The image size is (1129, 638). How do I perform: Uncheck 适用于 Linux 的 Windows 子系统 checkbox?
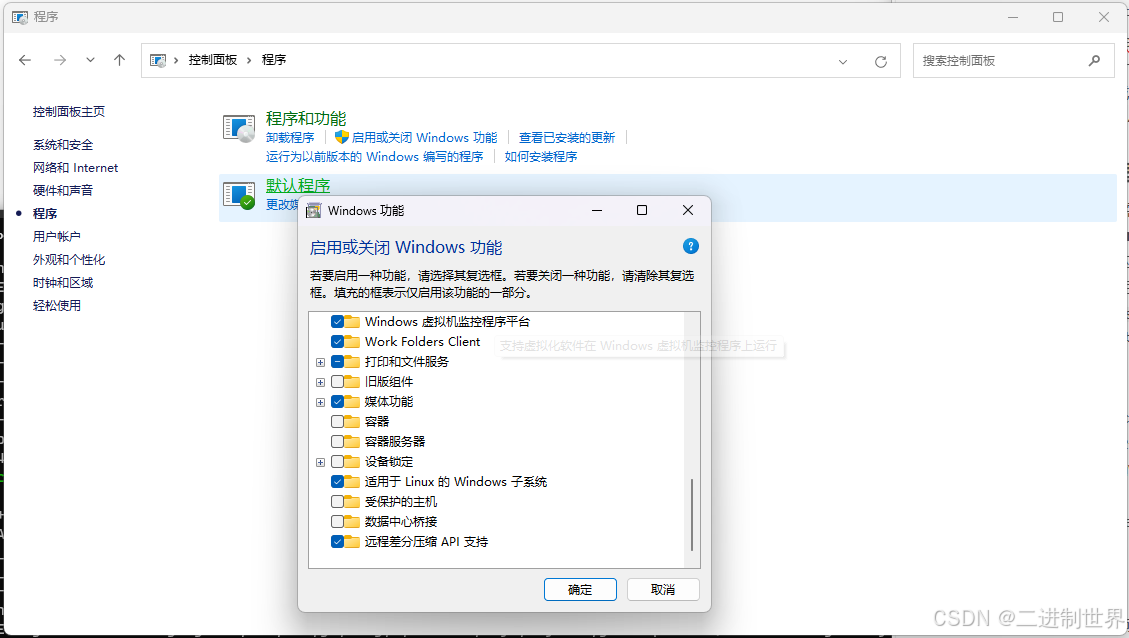coord(337,482)
